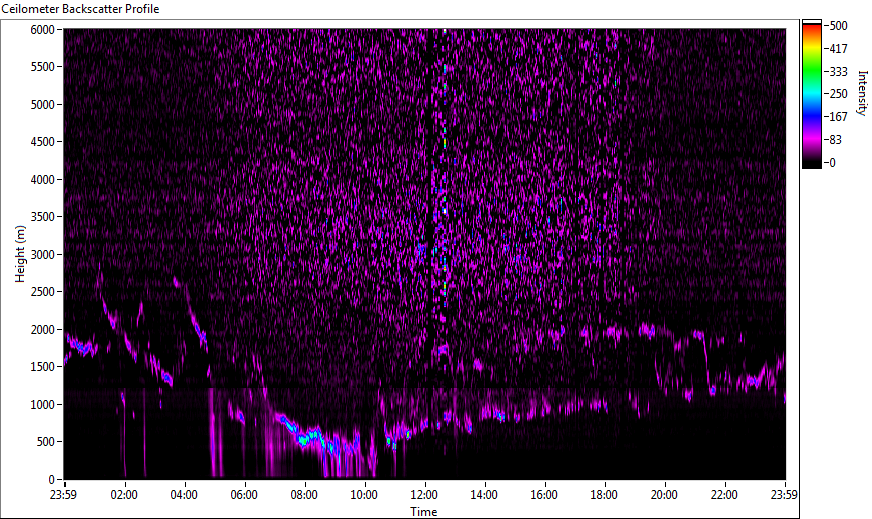Click the 08:00 time axis label

(304, 495)
